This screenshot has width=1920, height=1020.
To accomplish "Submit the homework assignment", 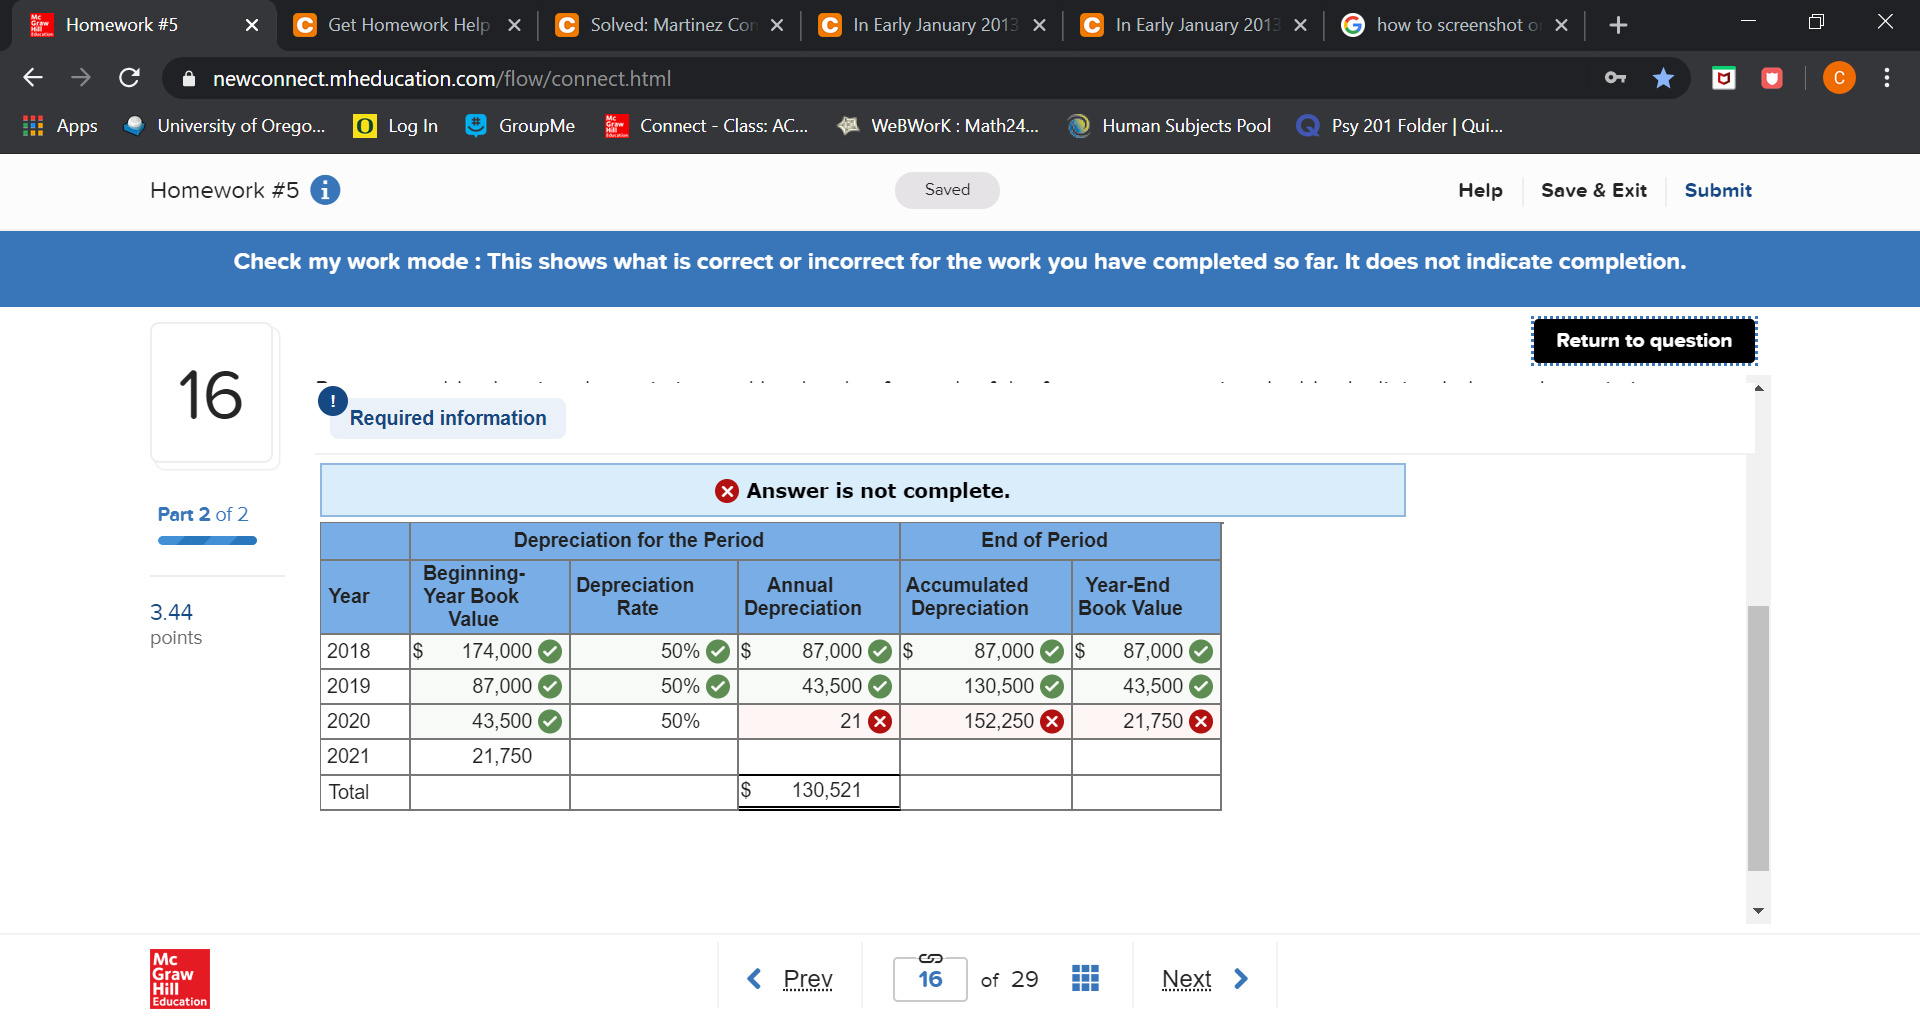I will coord(1718,190).
